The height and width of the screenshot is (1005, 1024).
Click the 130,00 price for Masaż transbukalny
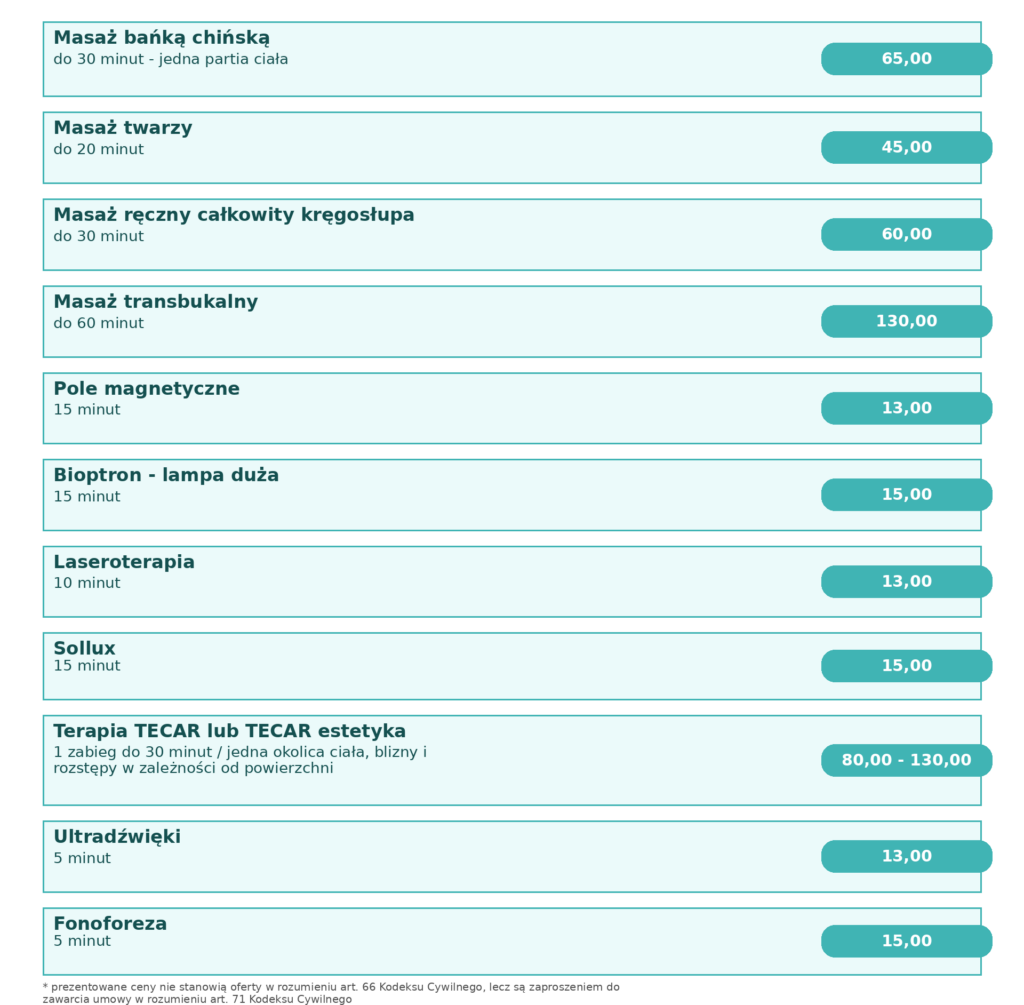click(x=906, y=321)
